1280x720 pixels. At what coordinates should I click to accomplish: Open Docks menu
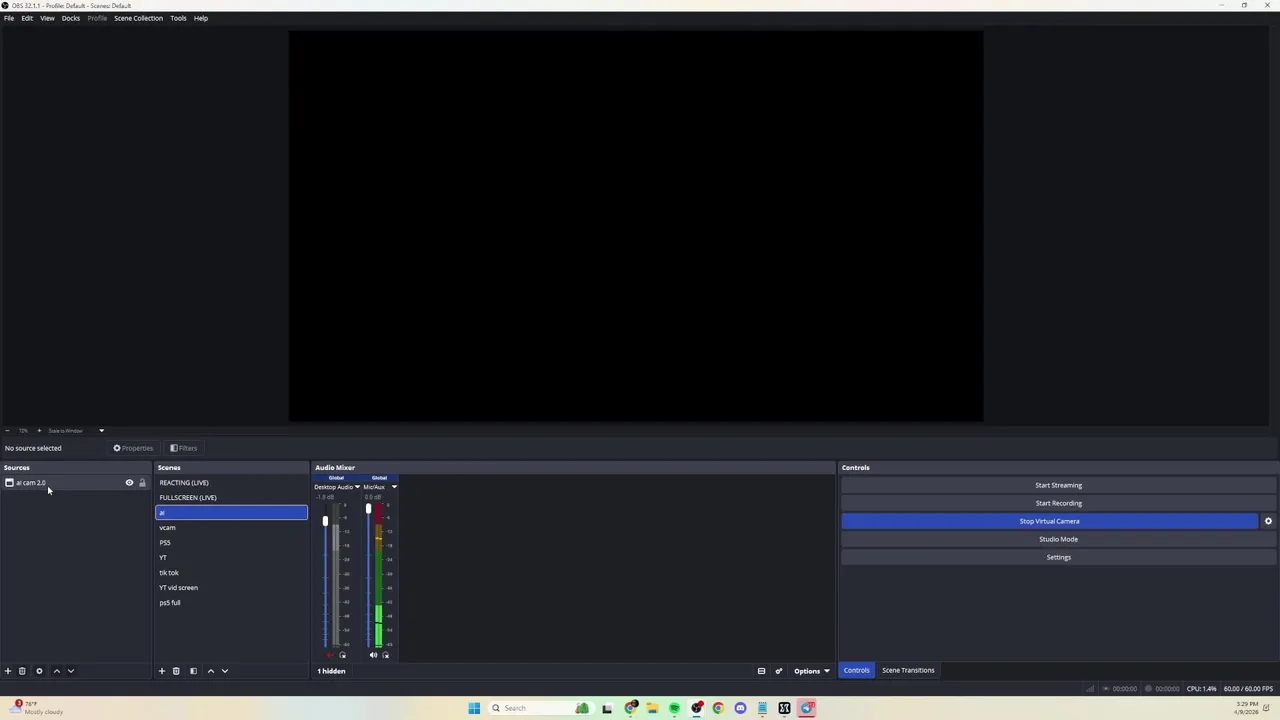[x=71, y=18]
